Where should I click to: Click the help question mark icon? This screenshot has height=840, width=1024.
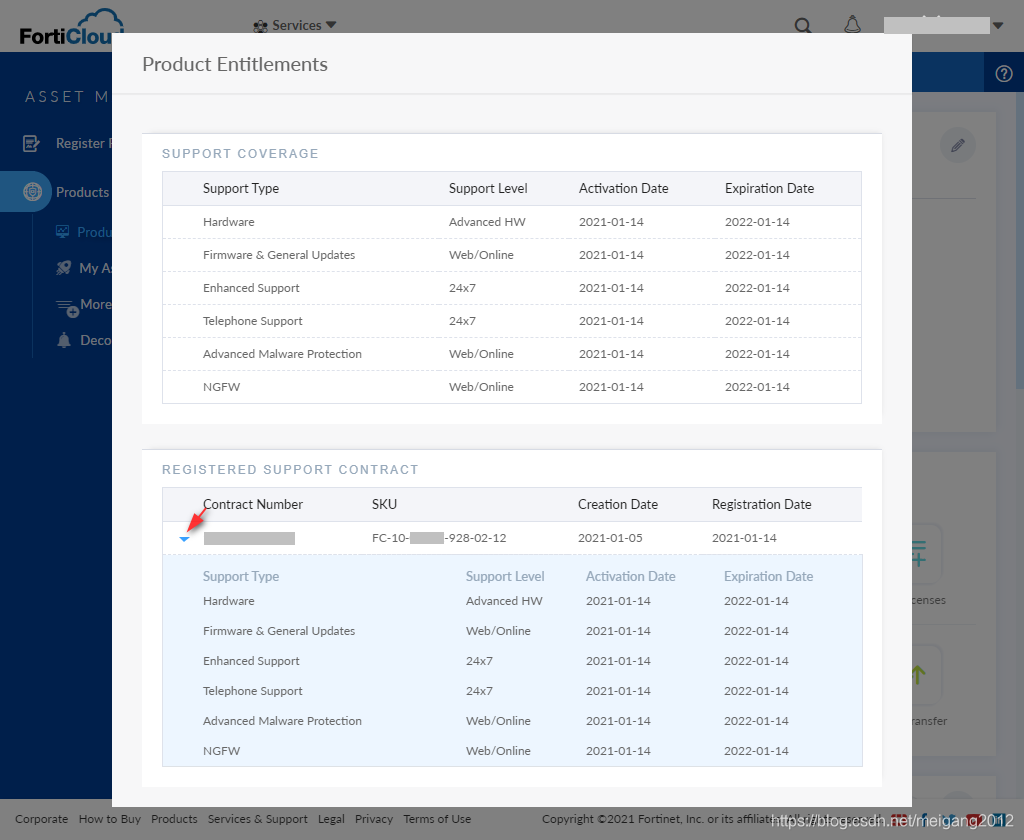(x=1004, y=74)
